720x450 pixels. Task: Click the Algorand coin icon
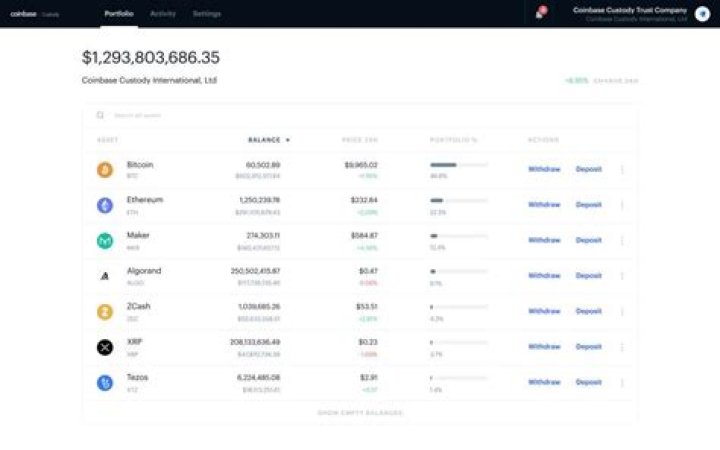(x=105, y=276)
